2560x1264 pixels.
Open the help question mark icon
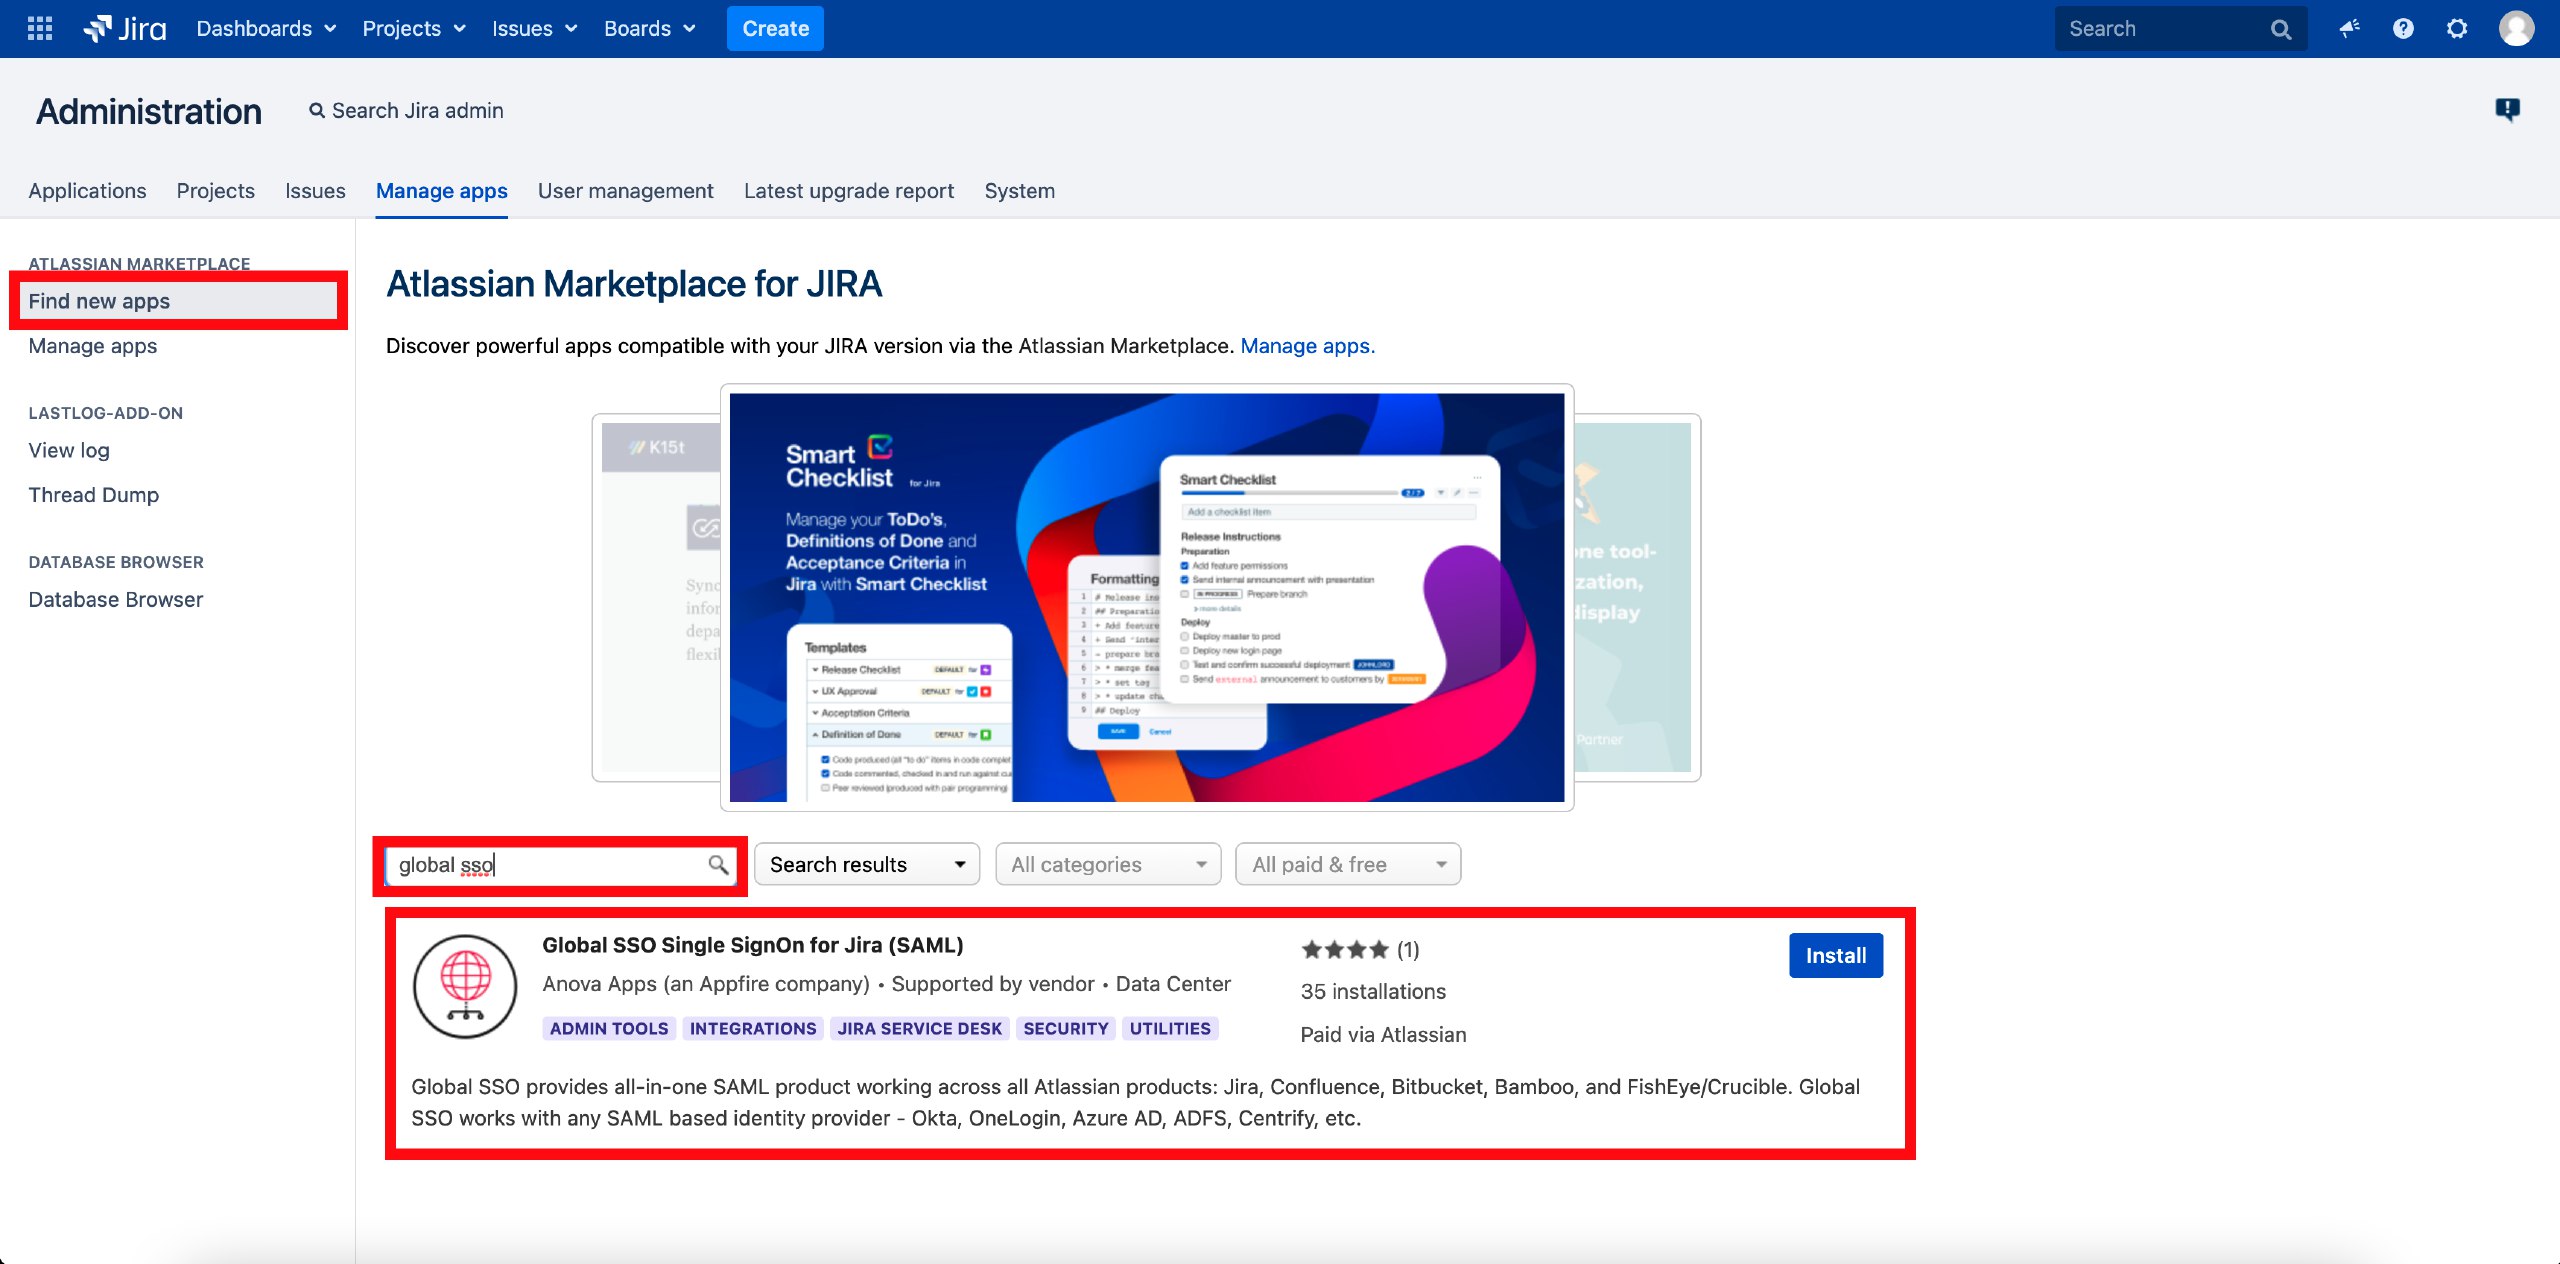[x=2403, y=28]
